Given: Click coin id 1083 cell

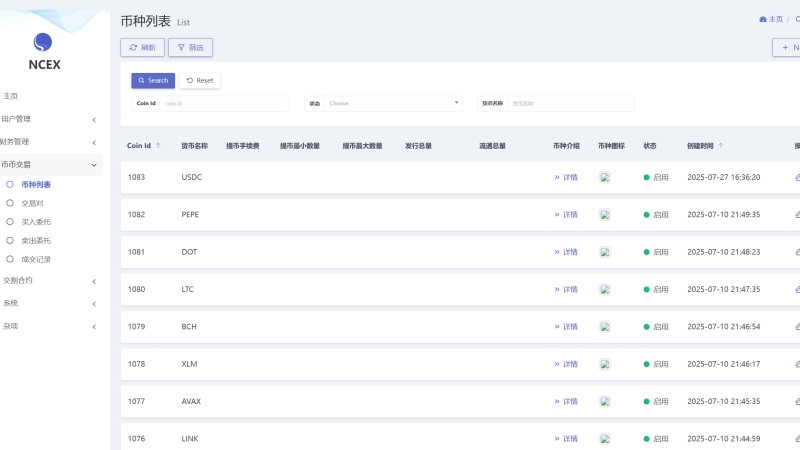Looking at the screenshot, I should [x=136, y=177].
